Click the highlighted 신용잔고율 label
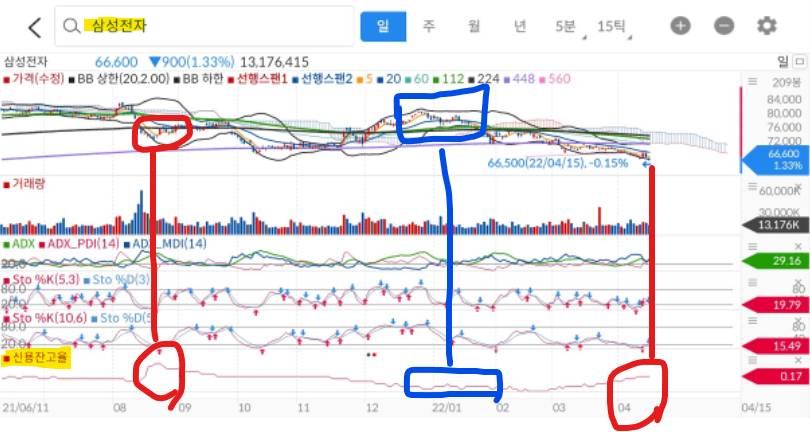This screenshot has width=810, height=432. pos(40,358)
